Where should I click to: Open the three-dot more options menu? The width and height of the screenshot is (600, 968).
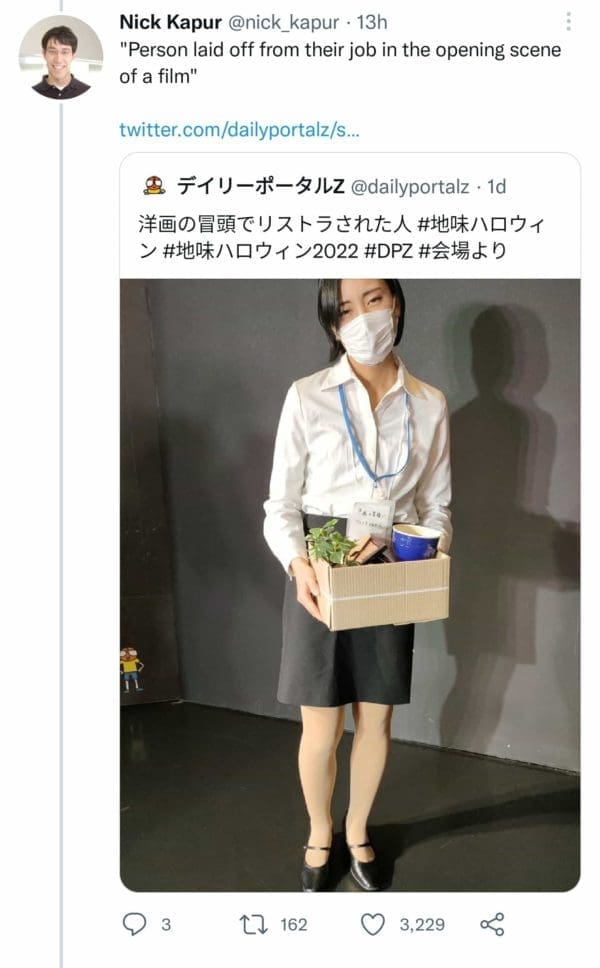[x=569, y=22]
